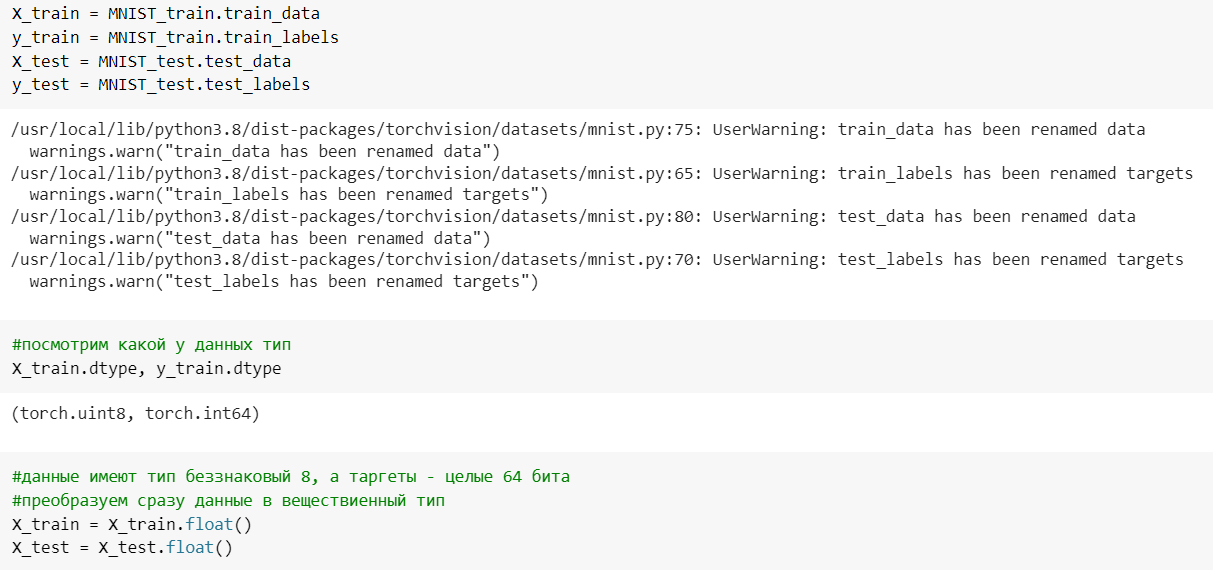The height and width of the screenshot is (570, 1213).
Task: Click the comment 'посмотрим какой у данных тип'
Action: (151, 345)
